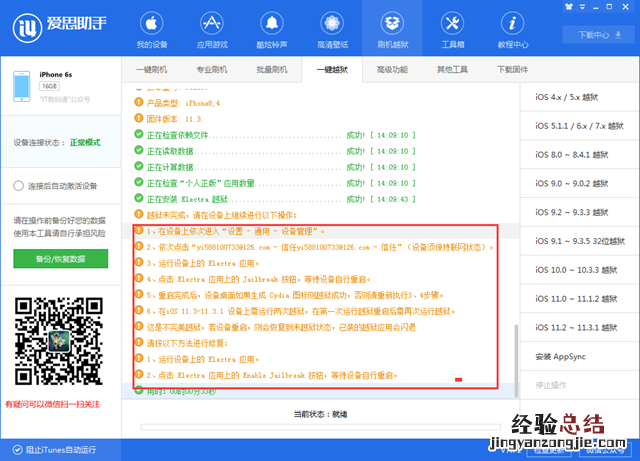Screen dimensions: 640x461
Task: Click the green check icon beside 正在读取数据
Action: point(139,150)
